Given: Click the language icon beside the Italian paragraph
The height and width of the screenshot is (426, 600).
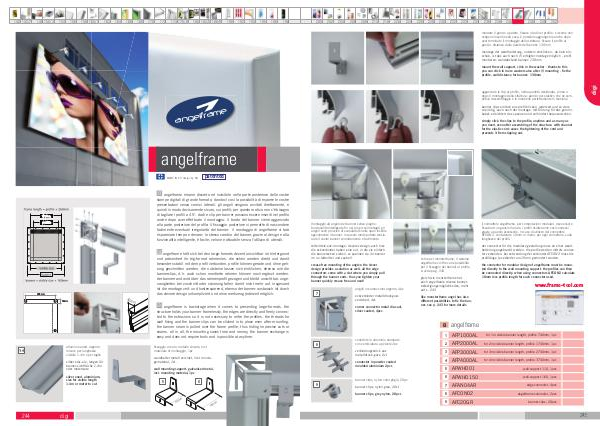Looking at the screenshot, I should [x=159, y=194].
